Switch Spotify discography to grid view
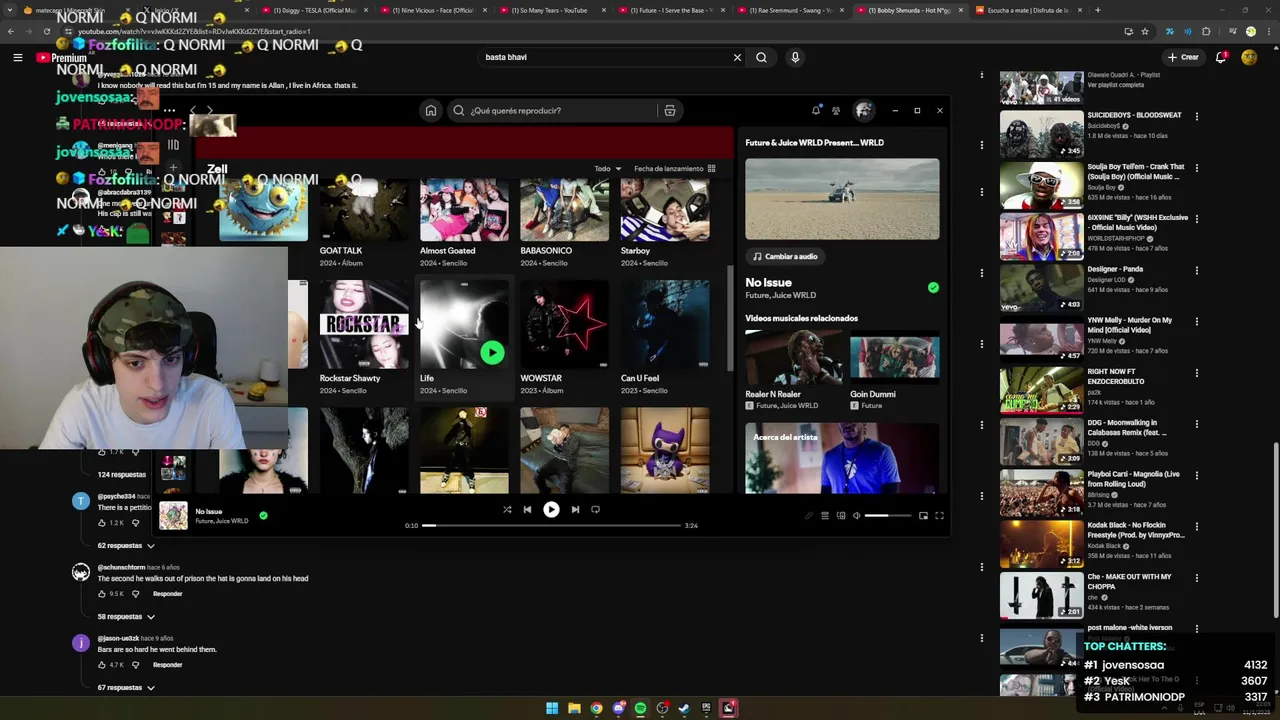Screen dimensions: 1280x720 pyautogui.click(x=711, y=169)
